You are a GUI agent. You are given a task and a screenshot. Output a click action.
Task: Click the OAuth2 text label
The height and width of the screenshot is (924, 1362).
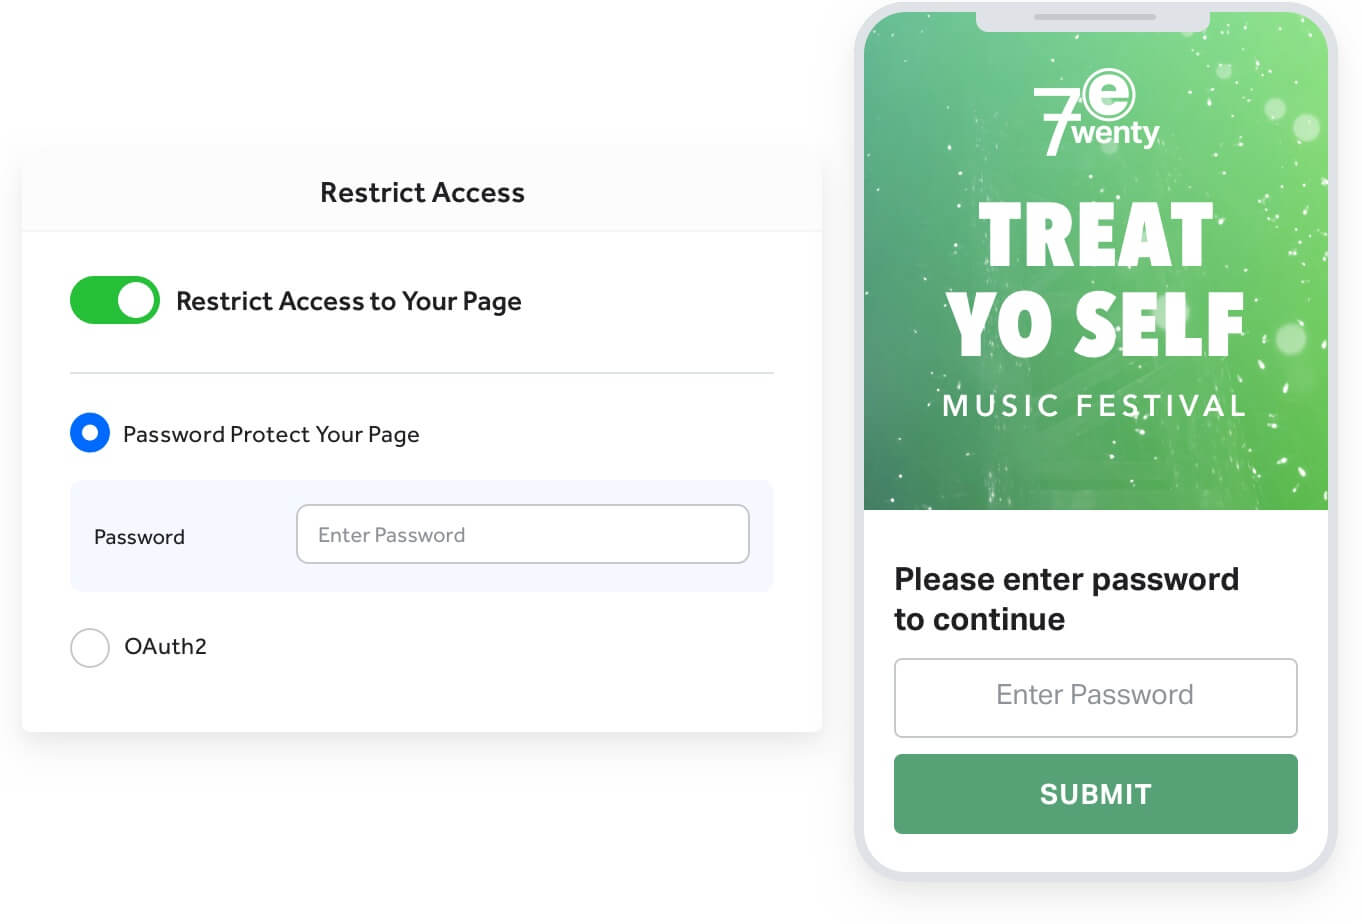click(165, 647)
